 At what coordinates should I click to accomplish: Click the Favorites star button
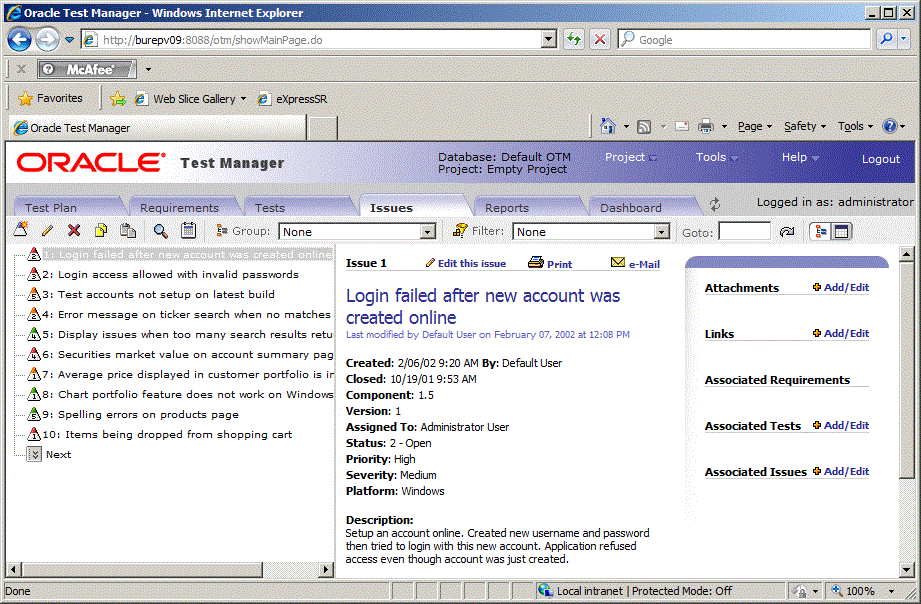50,98
